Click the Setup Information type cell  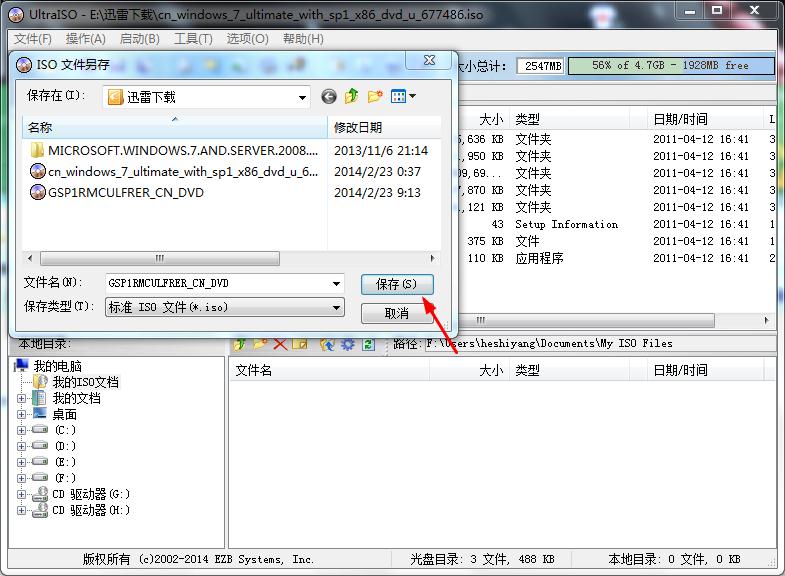(567, 224)
